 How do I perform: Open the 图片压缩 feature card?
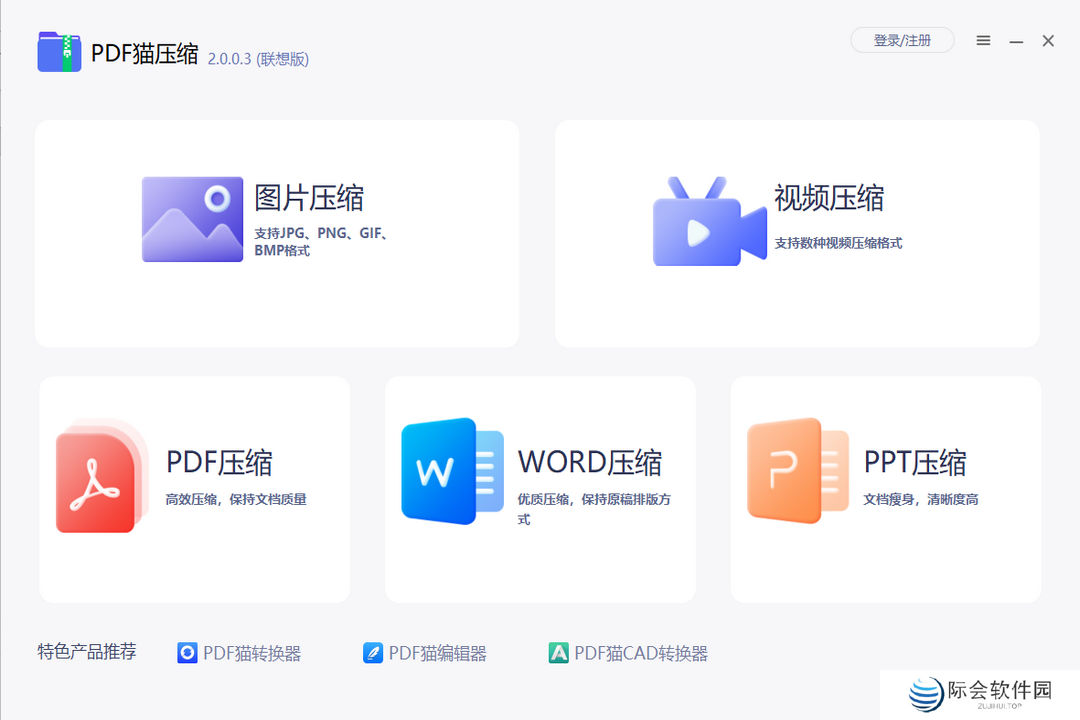tap(277, 233)
